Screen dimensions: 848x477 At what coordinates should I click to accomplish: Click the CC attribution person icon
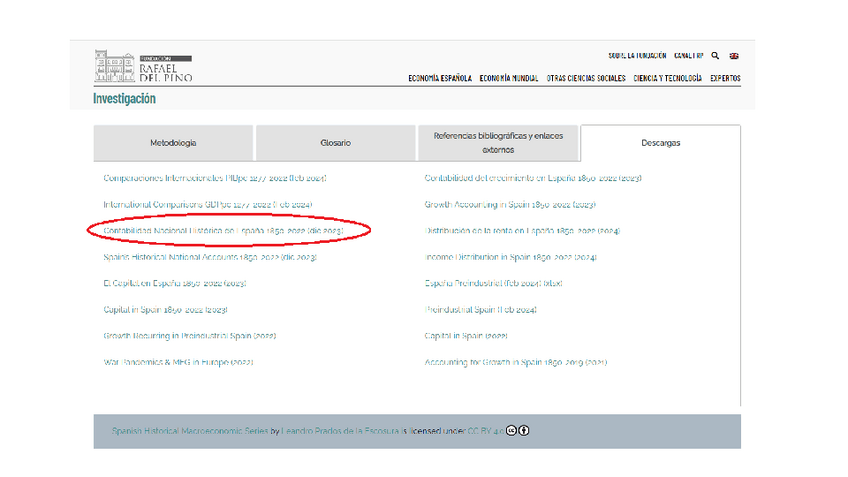(523, 431)
